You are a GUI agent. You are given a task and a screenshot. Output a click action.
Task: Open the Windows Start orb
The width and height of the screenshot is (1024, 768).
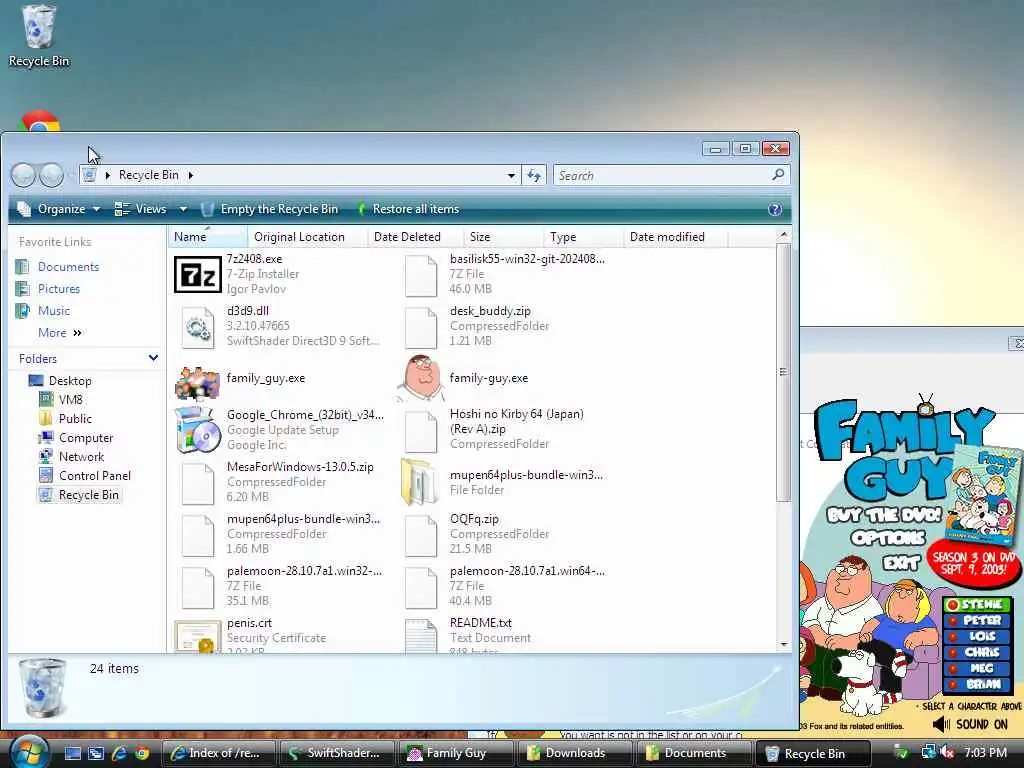click(27, 752)
